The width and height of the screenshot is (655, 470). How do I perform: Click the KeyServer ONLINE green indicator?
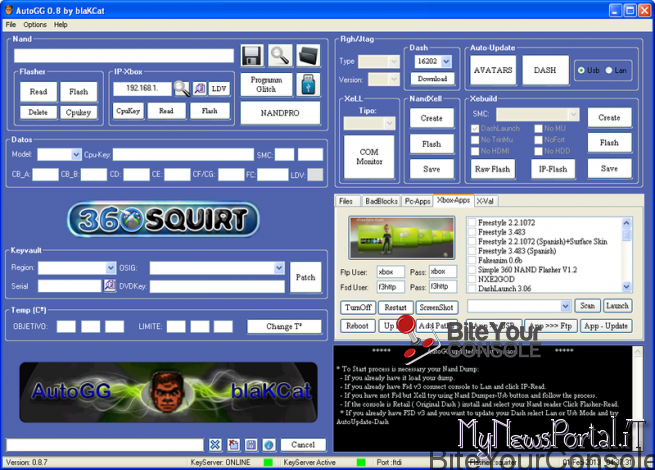coord(268,462)
